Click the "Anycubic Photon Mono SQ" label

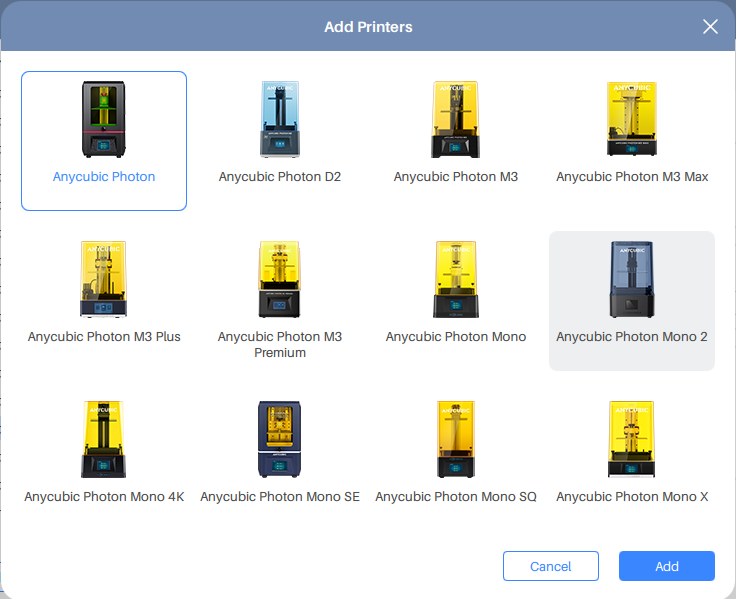(456, 497)
